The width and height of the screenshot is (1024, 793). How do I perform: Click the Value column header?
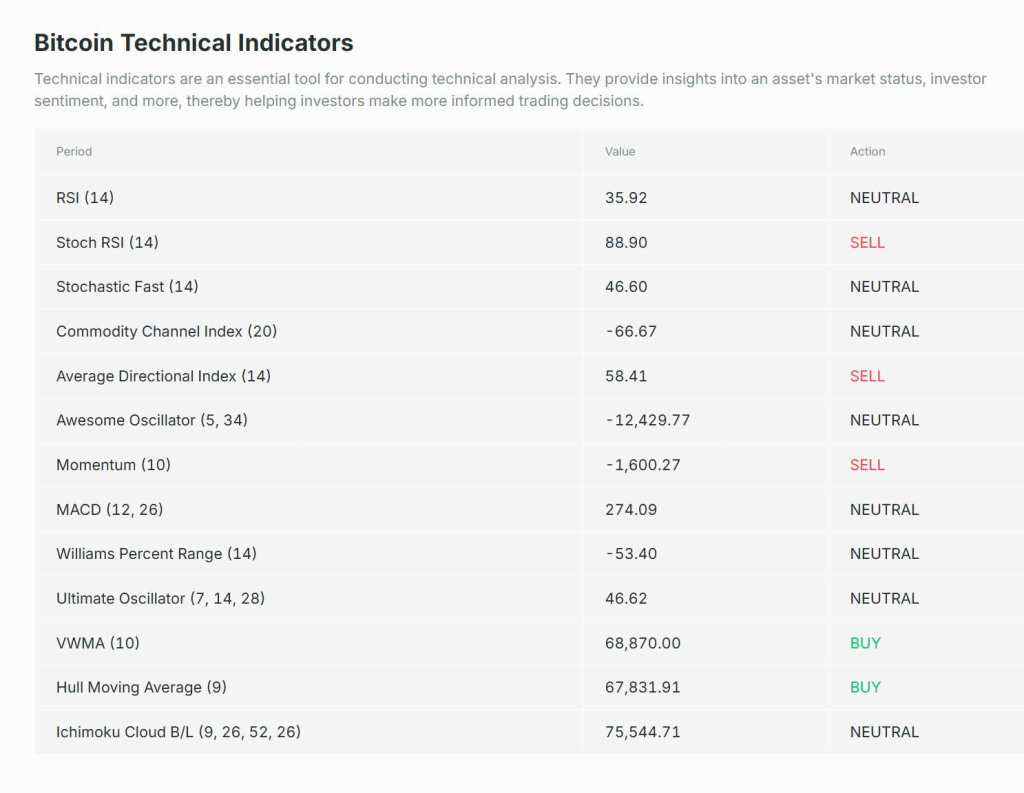click(620, 152)
